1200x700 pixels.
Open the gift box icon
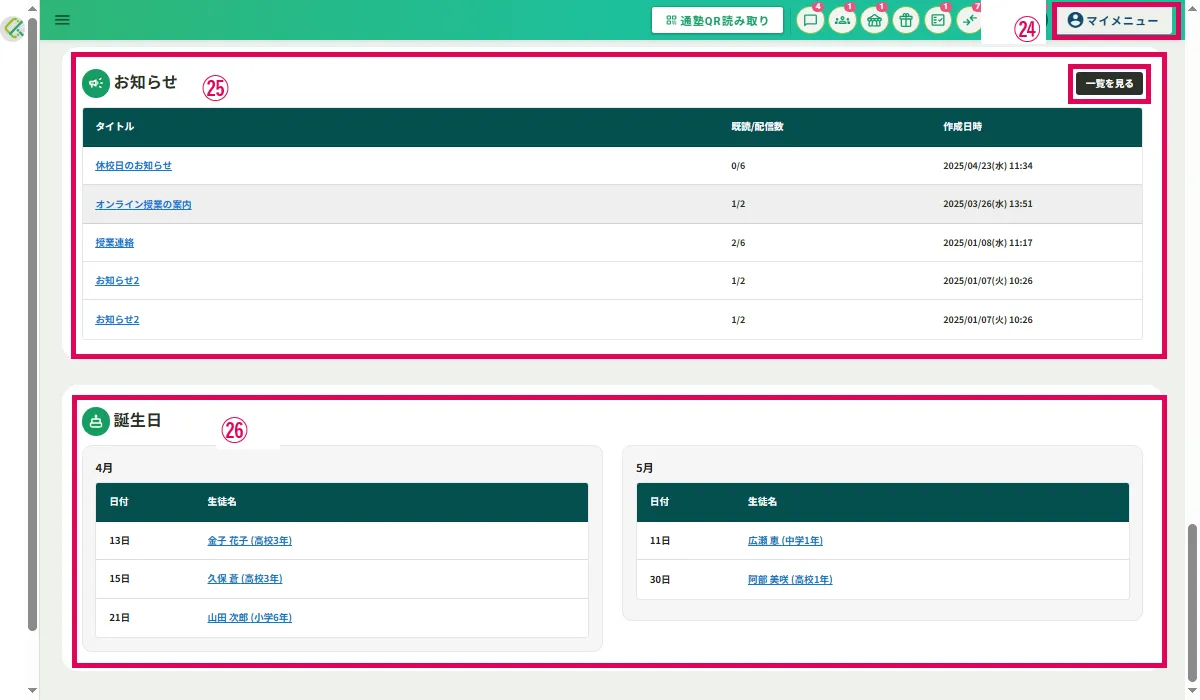tap(906, 20)
